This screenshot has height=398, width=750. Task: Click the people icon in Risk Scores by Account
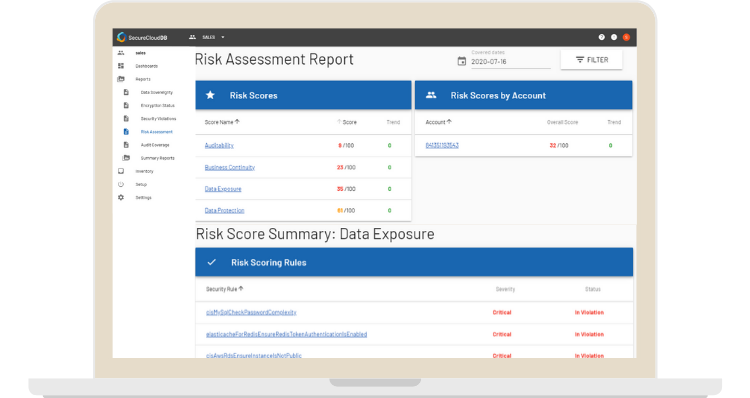[x=431, y=95]
